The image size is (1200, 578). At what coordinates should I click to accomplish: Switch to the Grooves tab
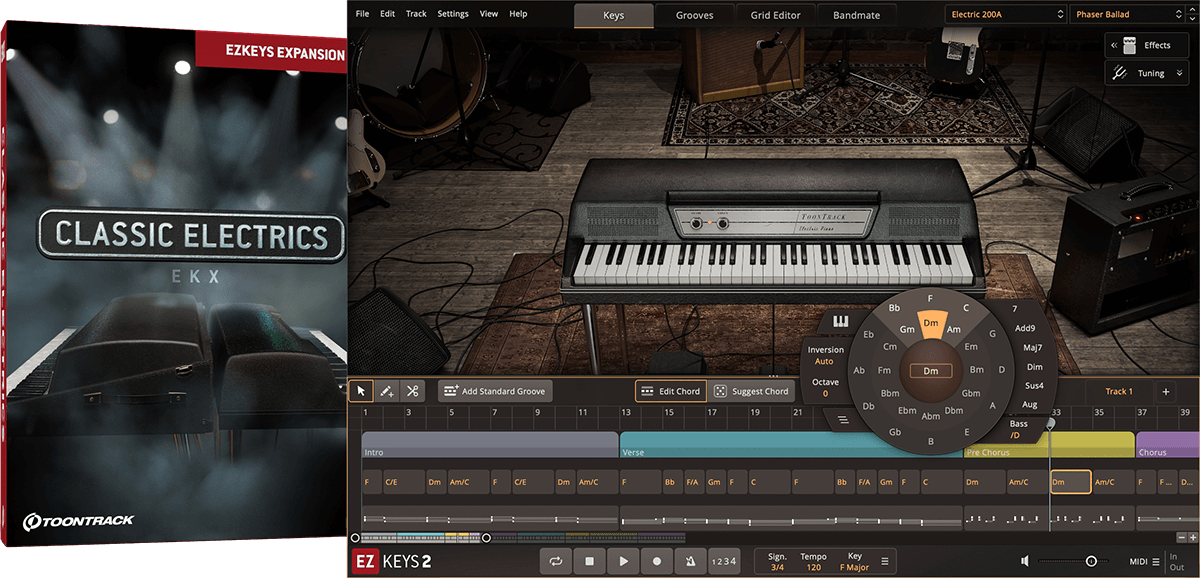(x=695, y=15)
